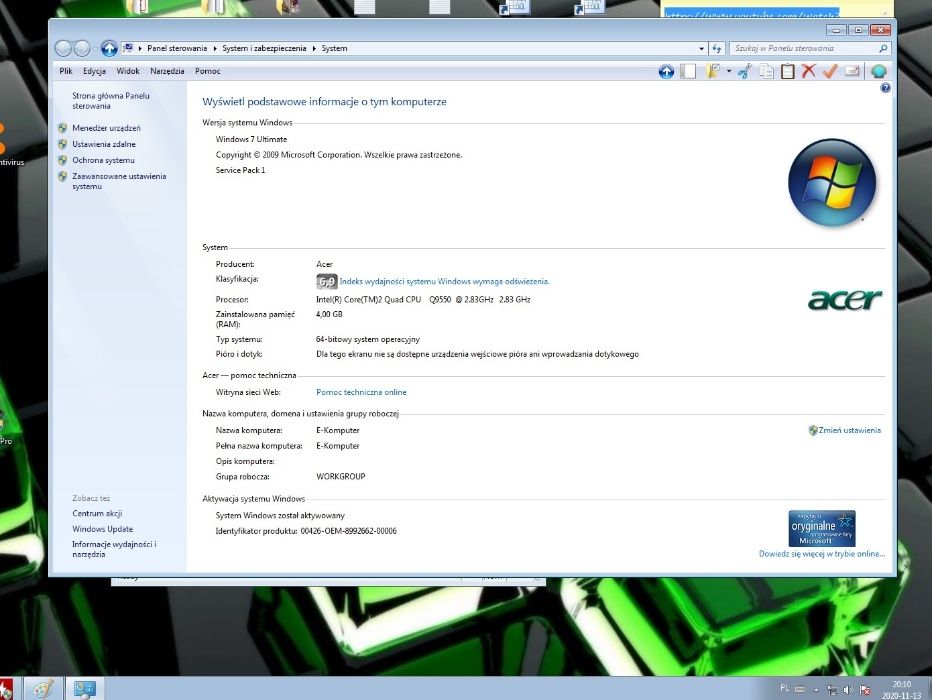Open Dowiedz się więcej w trybie online link
The image size is (932, 700).
(x=821, y=554)
